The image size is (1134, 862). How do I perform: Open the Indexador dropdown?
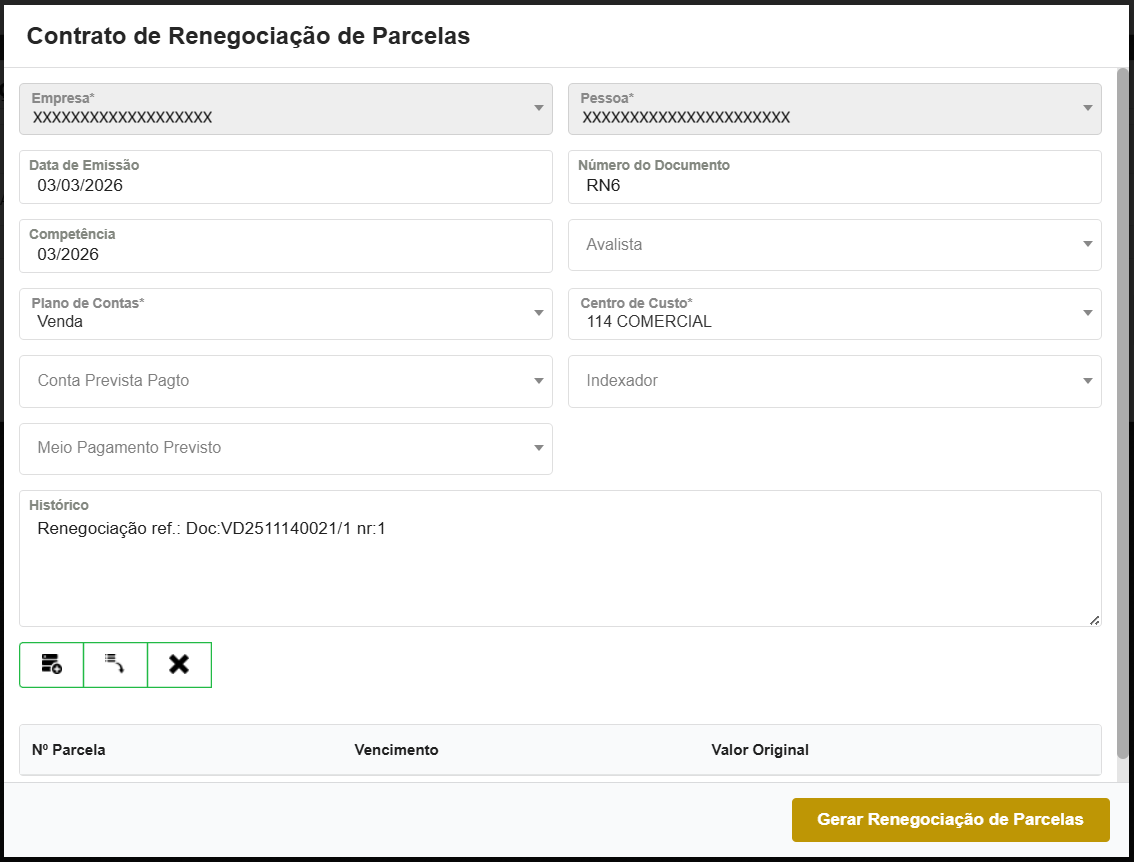(x=834, y=381)
